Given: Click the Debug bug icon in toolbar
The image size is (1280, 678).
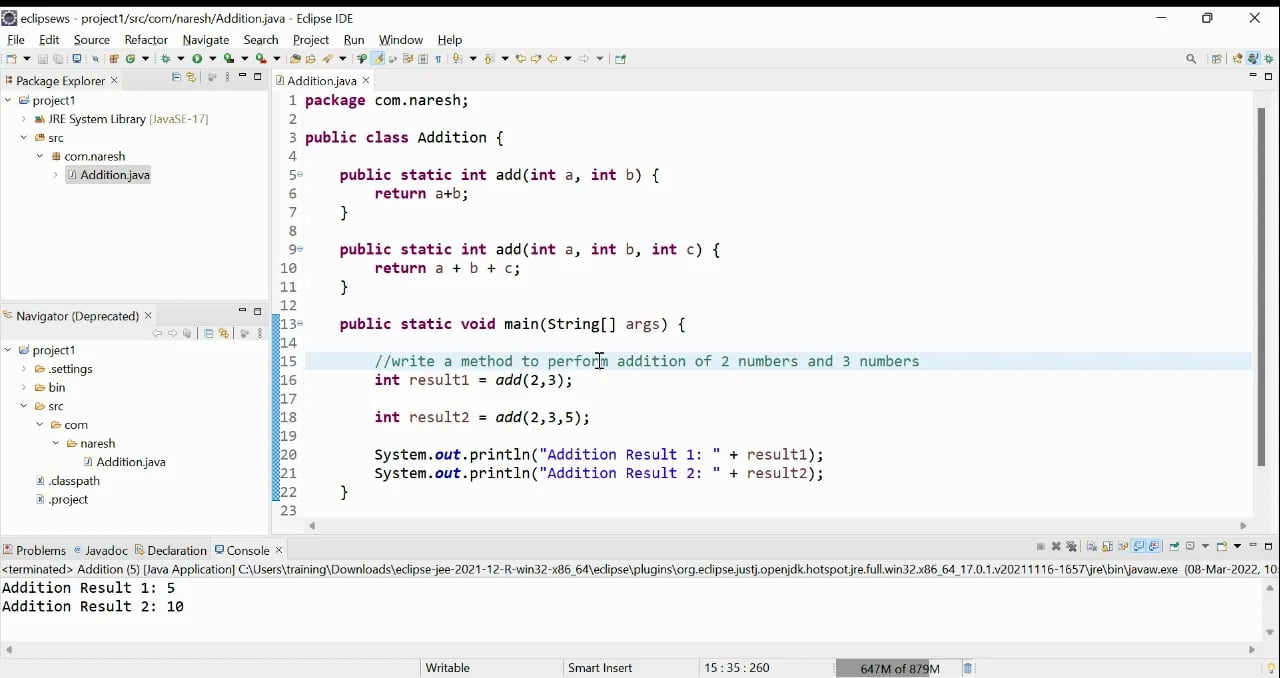Looking at the screenshot, I should 165,59.
